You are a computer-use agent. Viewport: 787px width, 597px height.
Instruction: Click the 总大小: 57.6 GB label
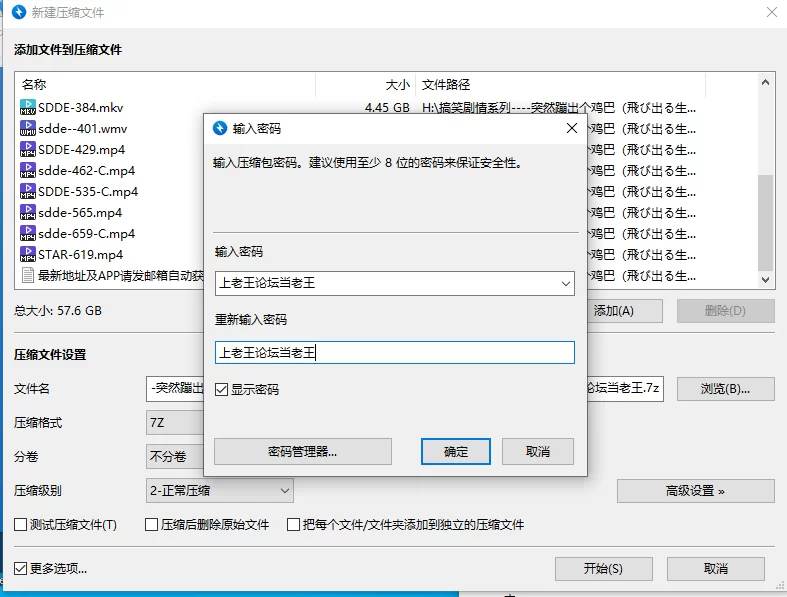[x=58, y=311]
